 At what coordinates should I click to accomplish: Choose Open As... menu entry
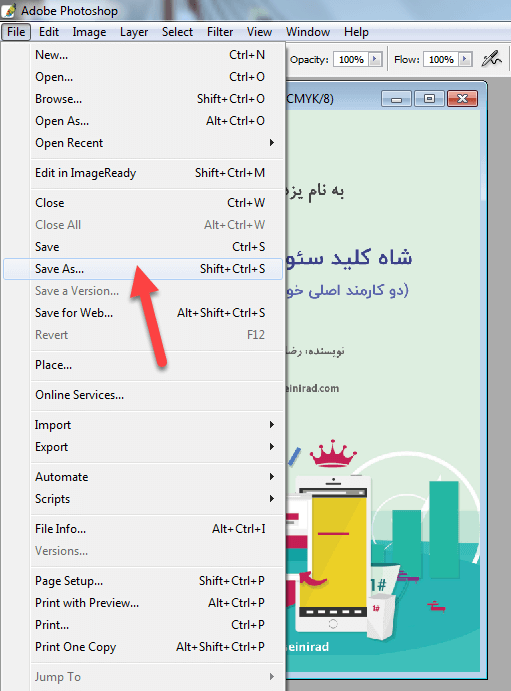(x=143, y=121)
